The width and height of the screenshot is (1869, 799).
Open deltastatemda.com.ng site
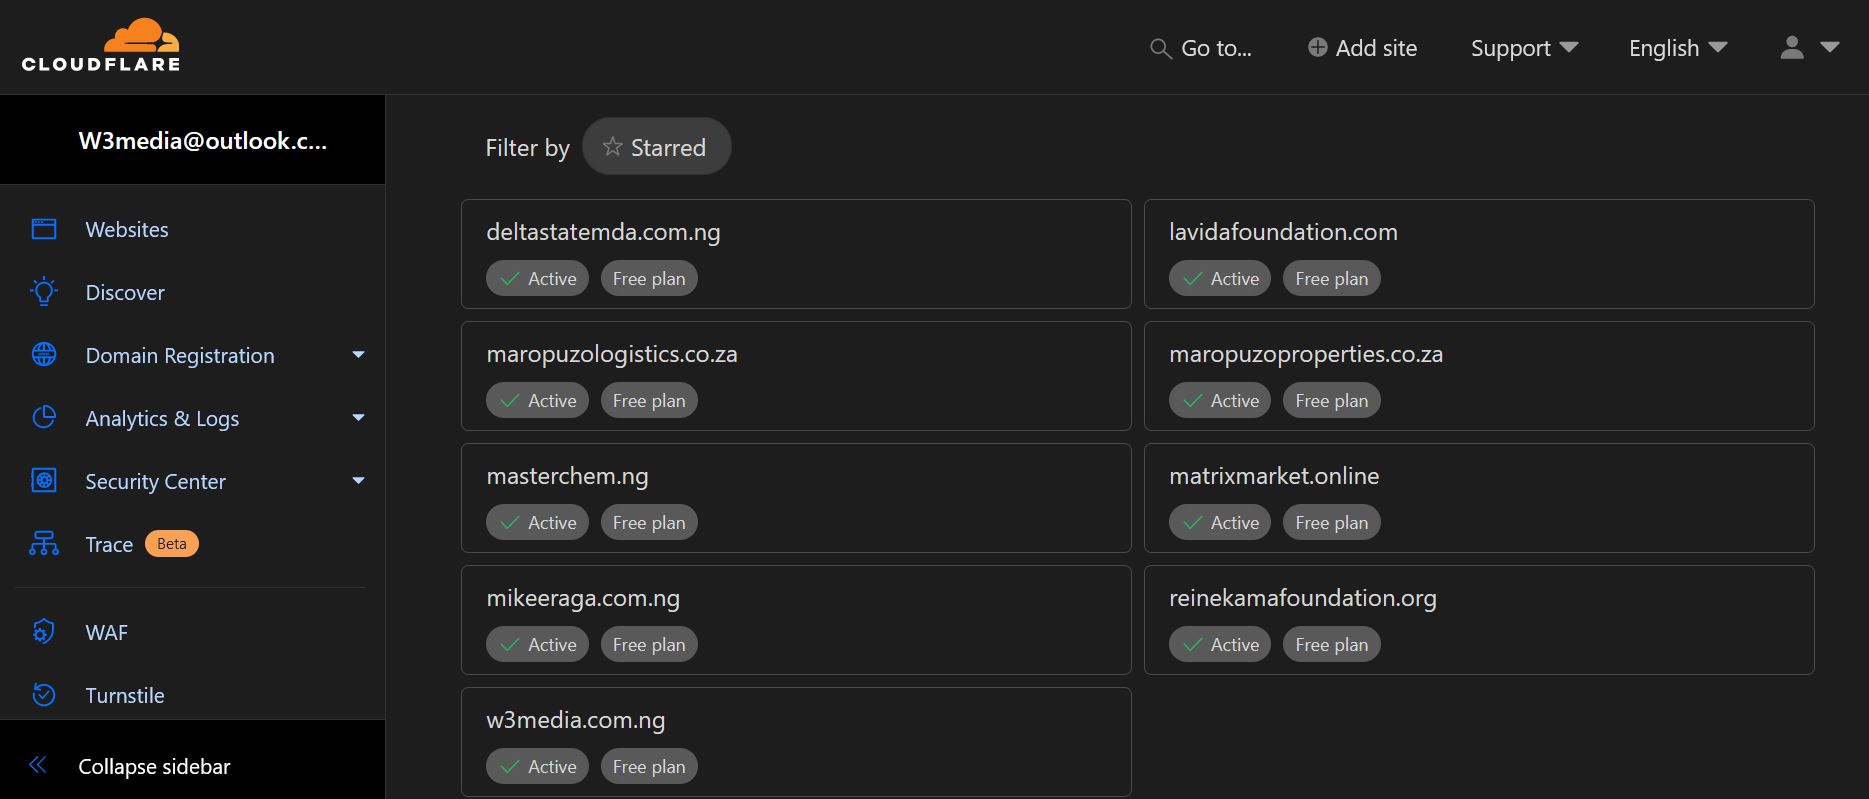[x=603, y=232]
